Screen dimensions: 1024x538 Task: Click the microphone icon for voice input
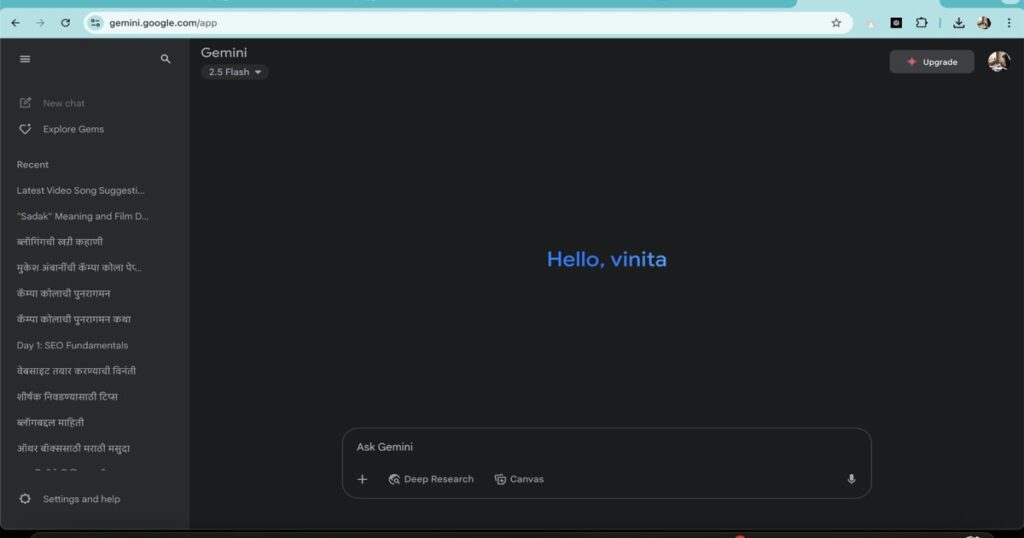[851, 479]
